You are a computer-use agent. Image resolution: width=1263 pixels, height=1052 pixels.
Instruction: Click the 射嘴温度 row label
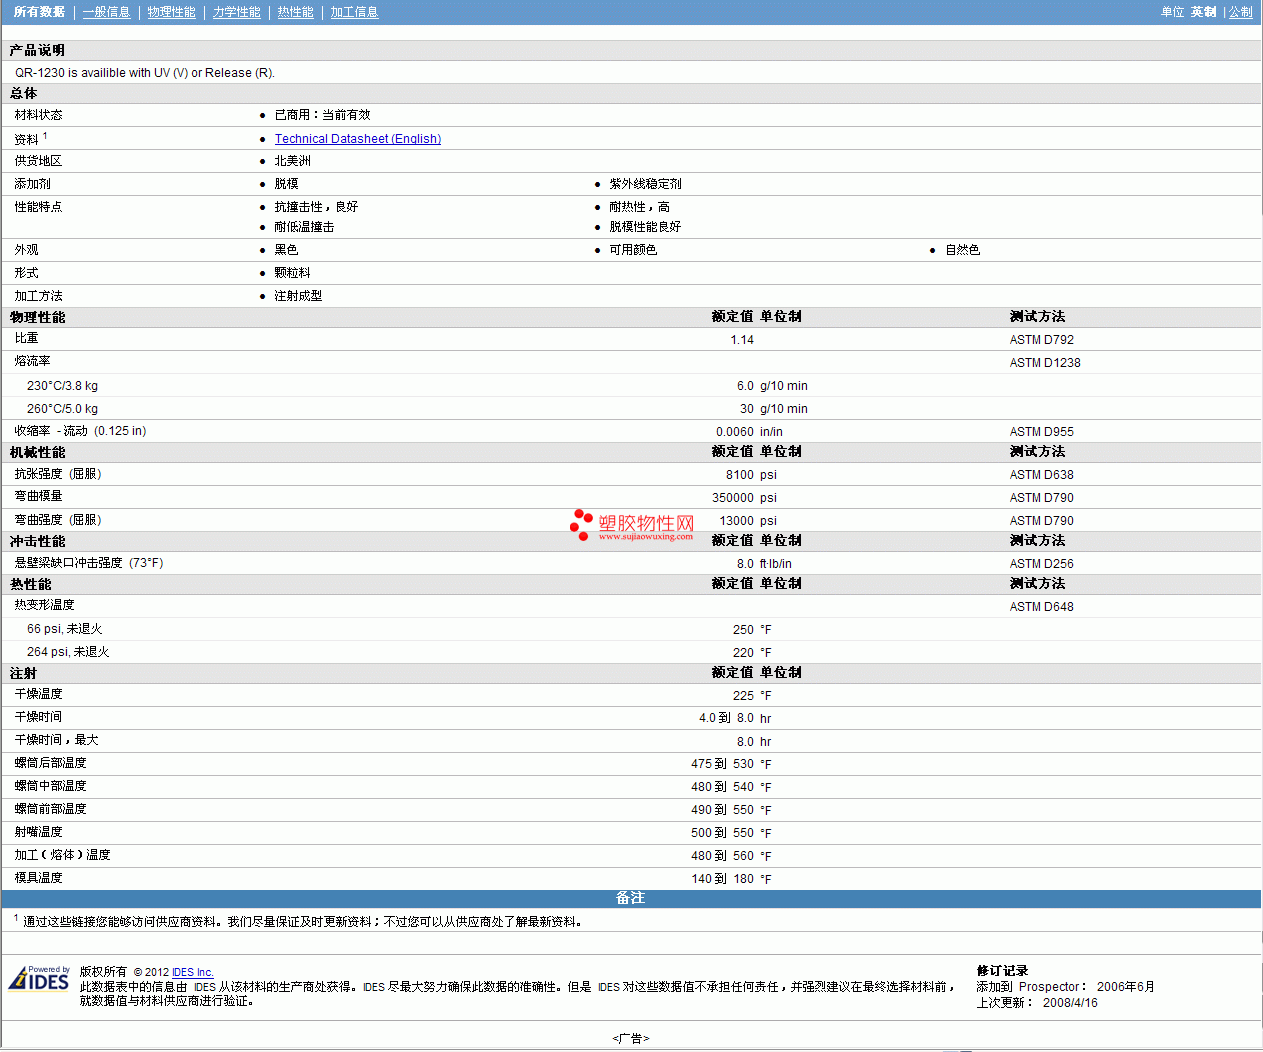38,832
